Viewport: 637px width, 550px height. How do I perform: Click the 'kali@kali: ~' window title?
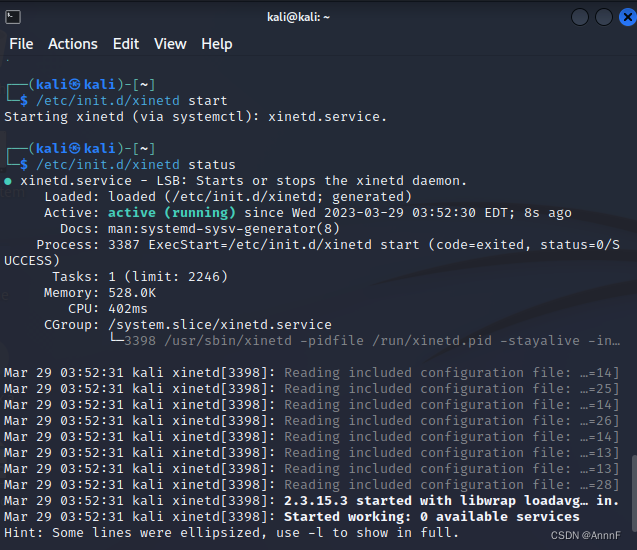298,17
